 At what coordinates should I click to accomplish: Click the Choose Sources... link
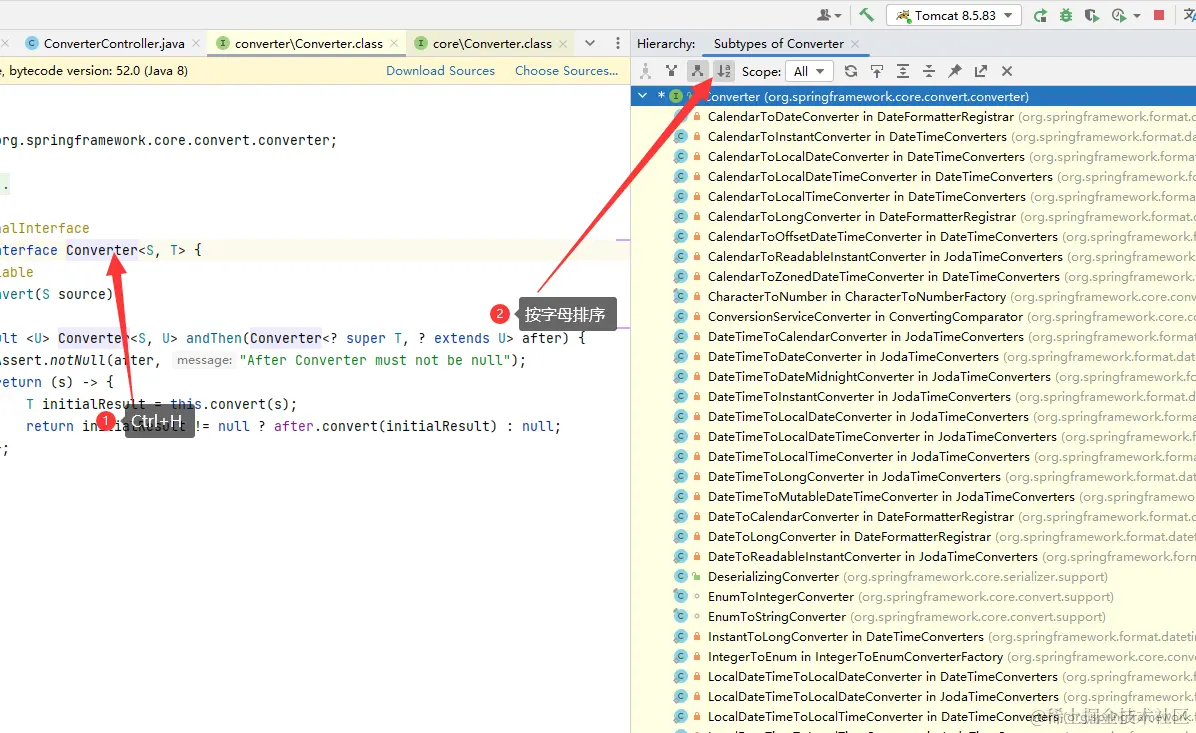(566, 71)
